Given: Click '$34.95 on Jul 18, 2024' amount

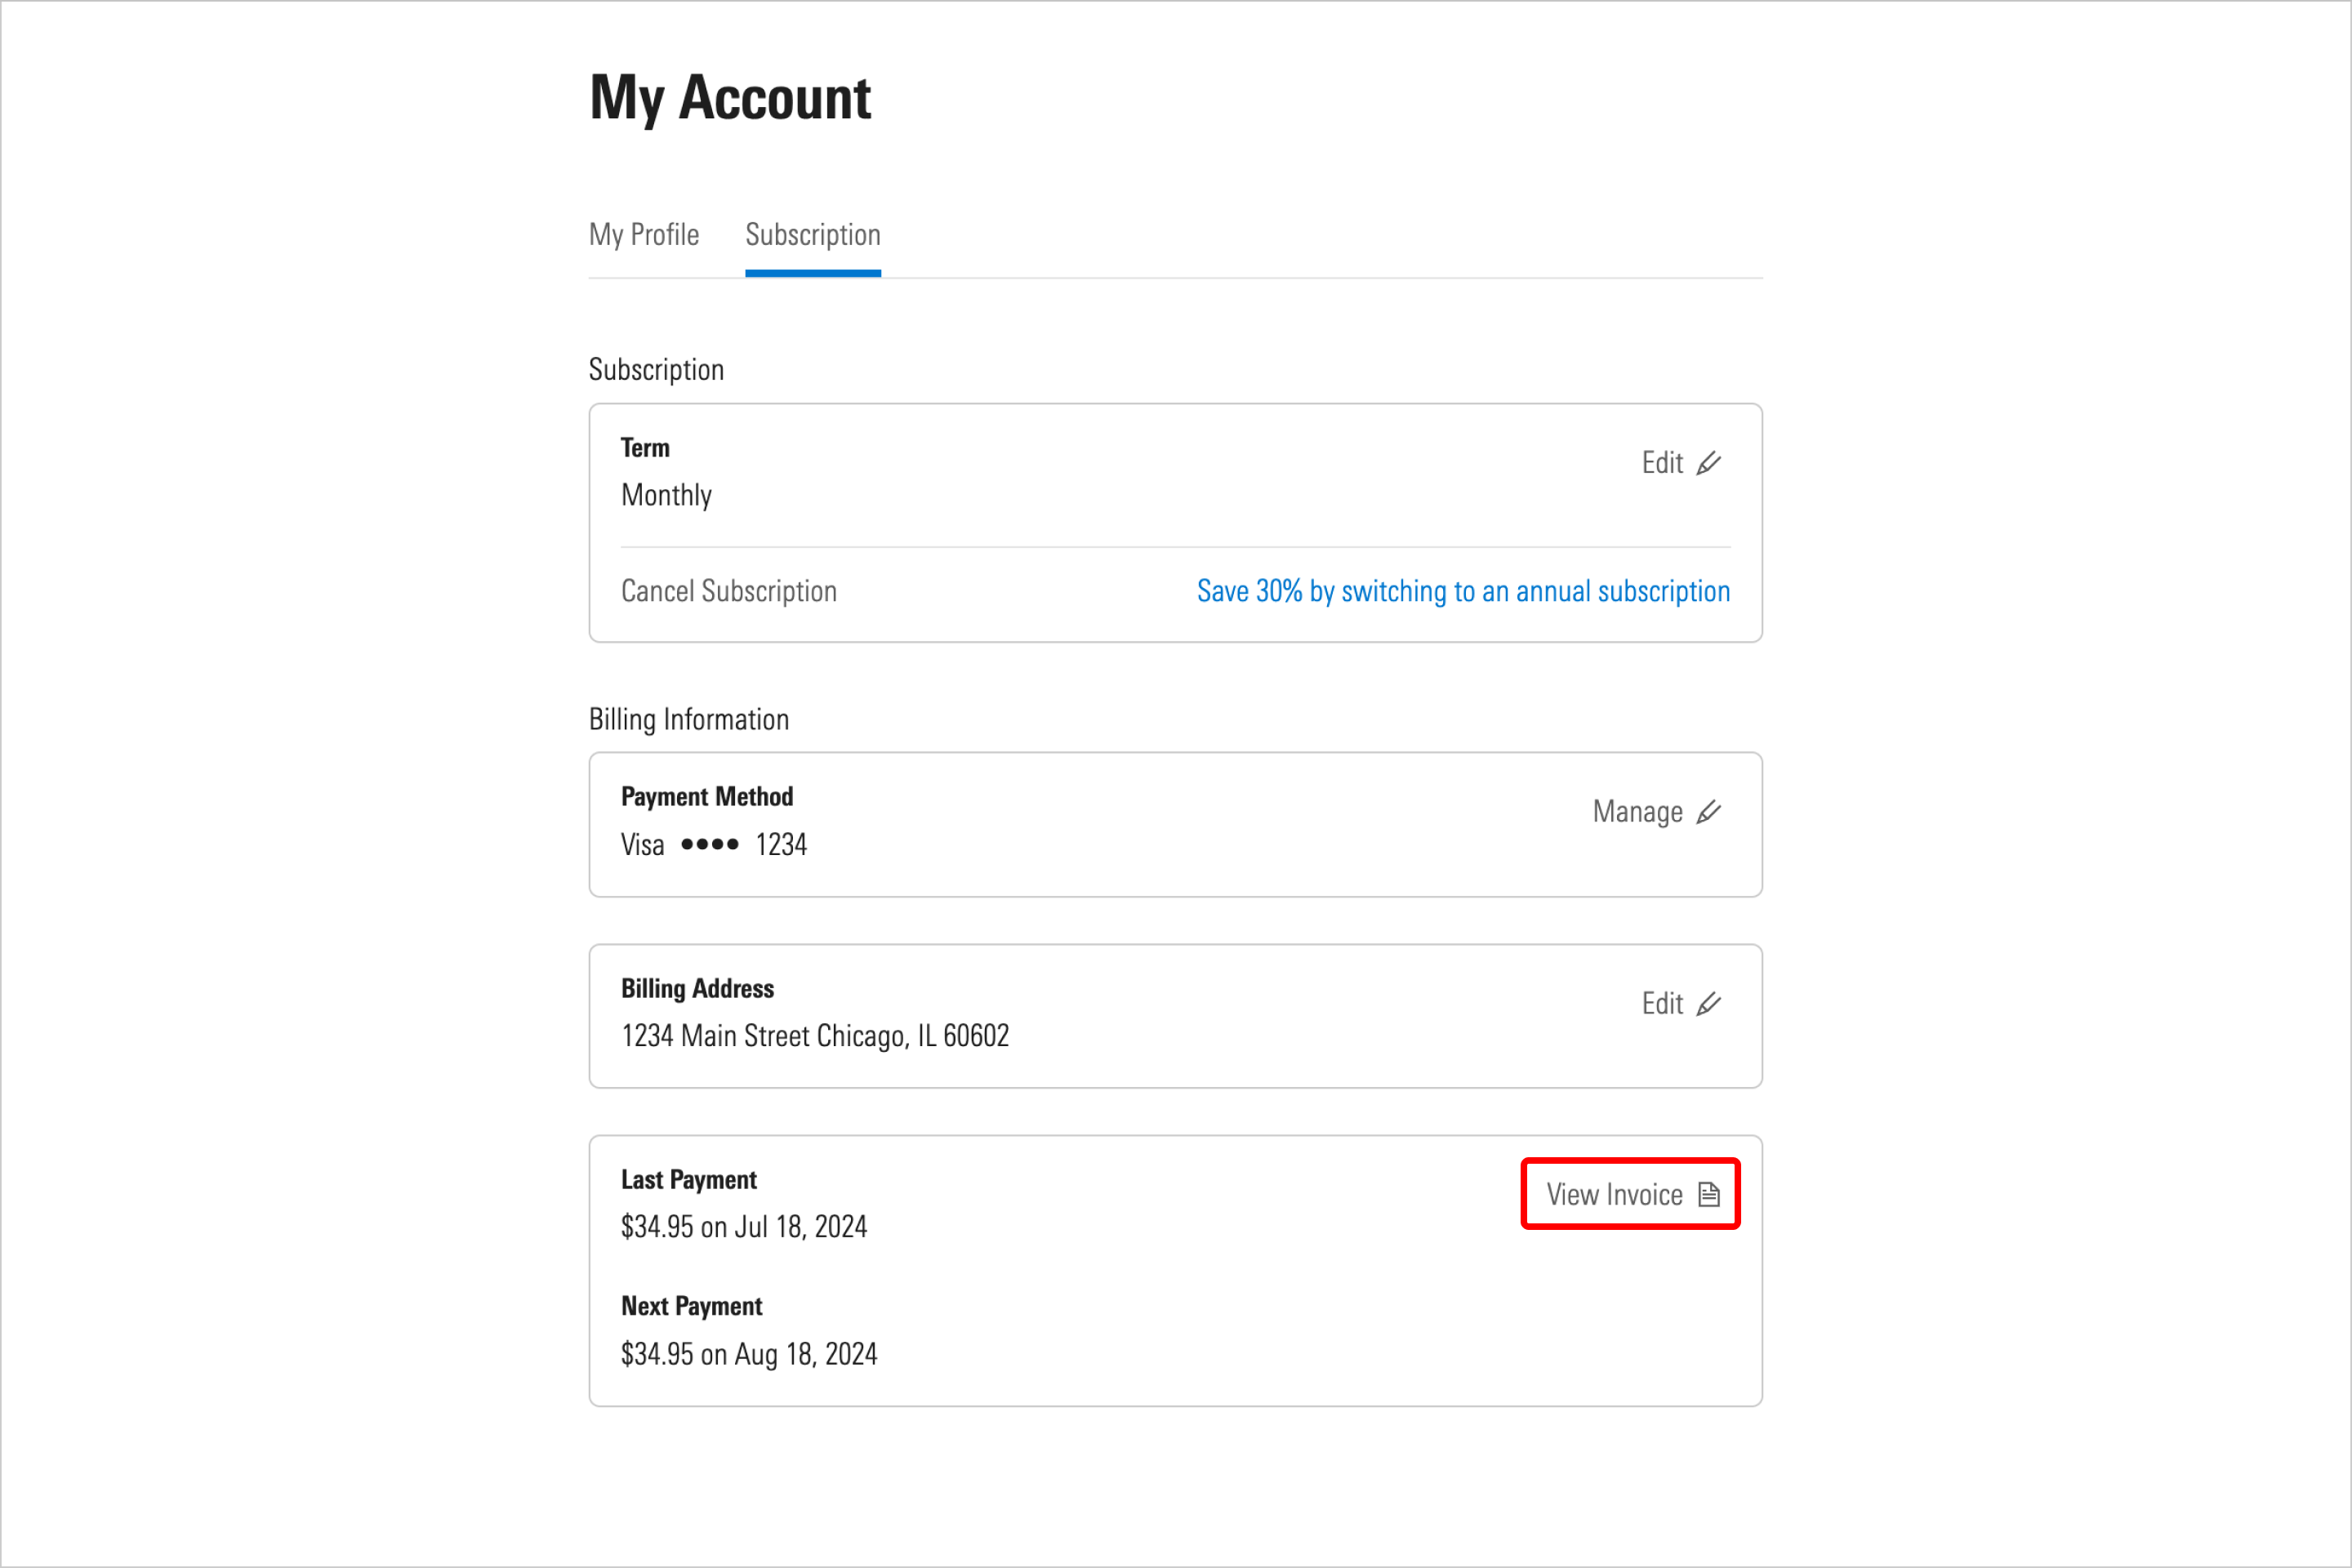Looking at the screenshot, I should 744,1227.
